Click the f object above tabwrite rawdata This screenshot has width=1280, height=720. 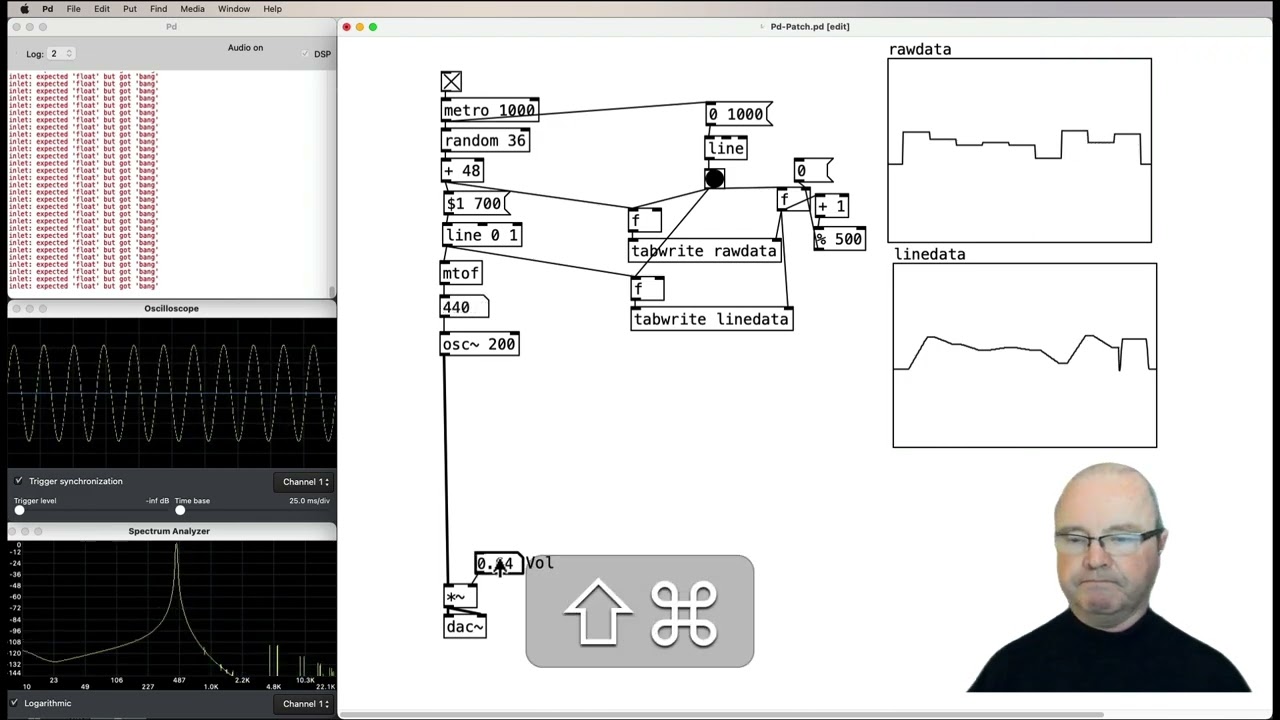coord(645,220)
